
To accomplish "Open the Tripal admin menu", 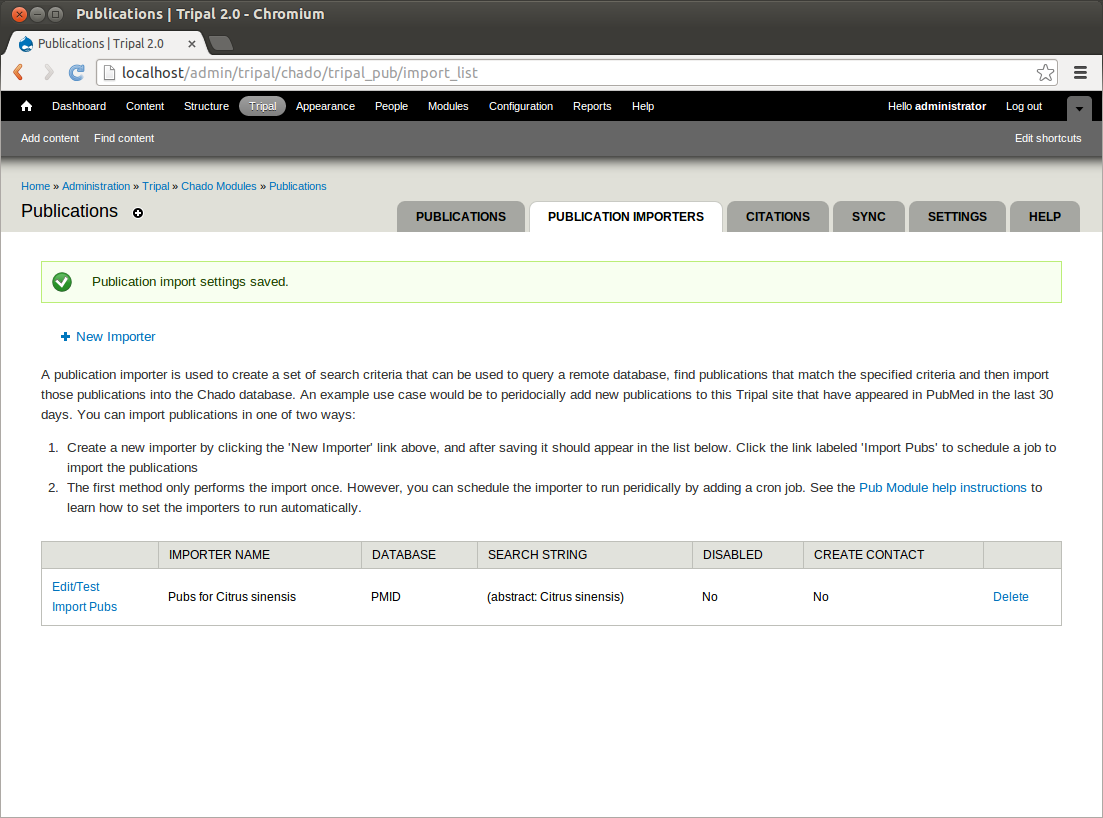I will pos(262,106).
